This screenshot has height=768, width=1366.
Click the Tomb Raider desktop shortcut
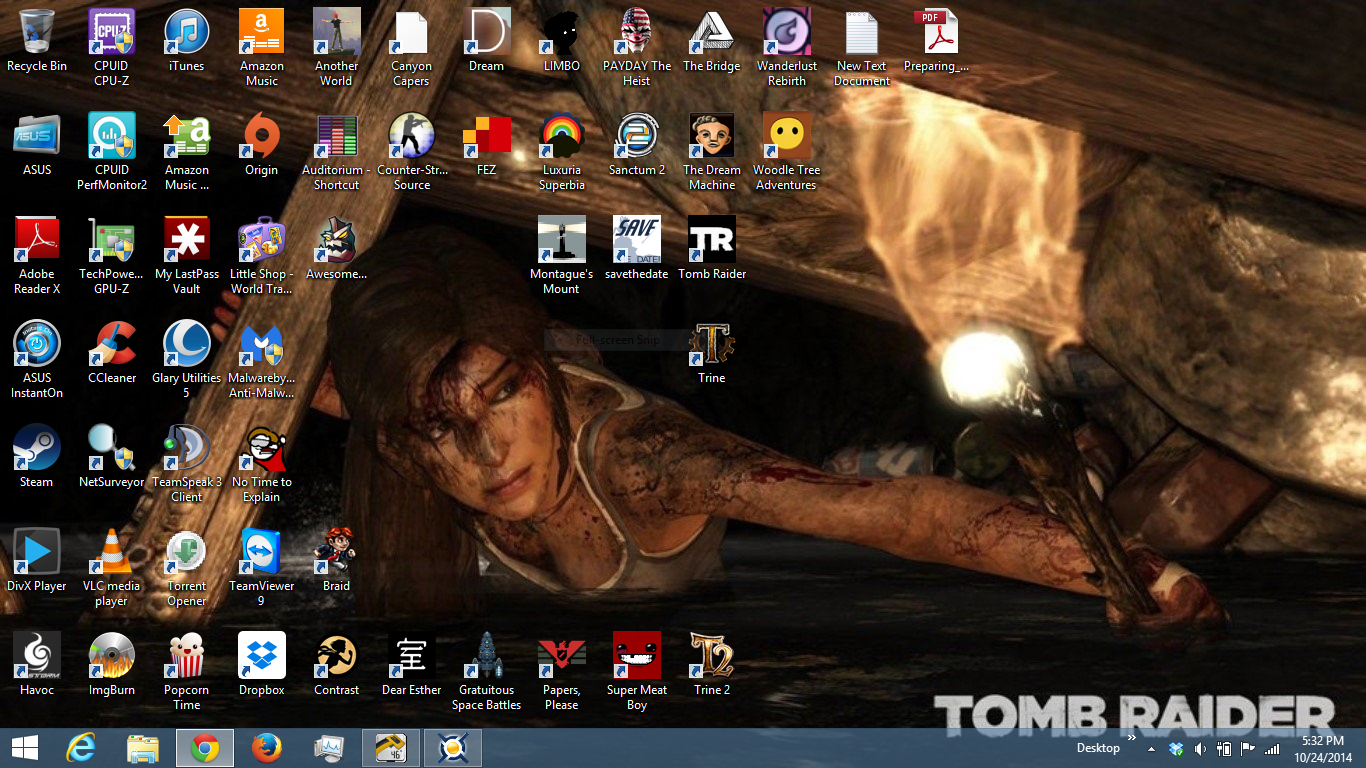coord(712,240)
